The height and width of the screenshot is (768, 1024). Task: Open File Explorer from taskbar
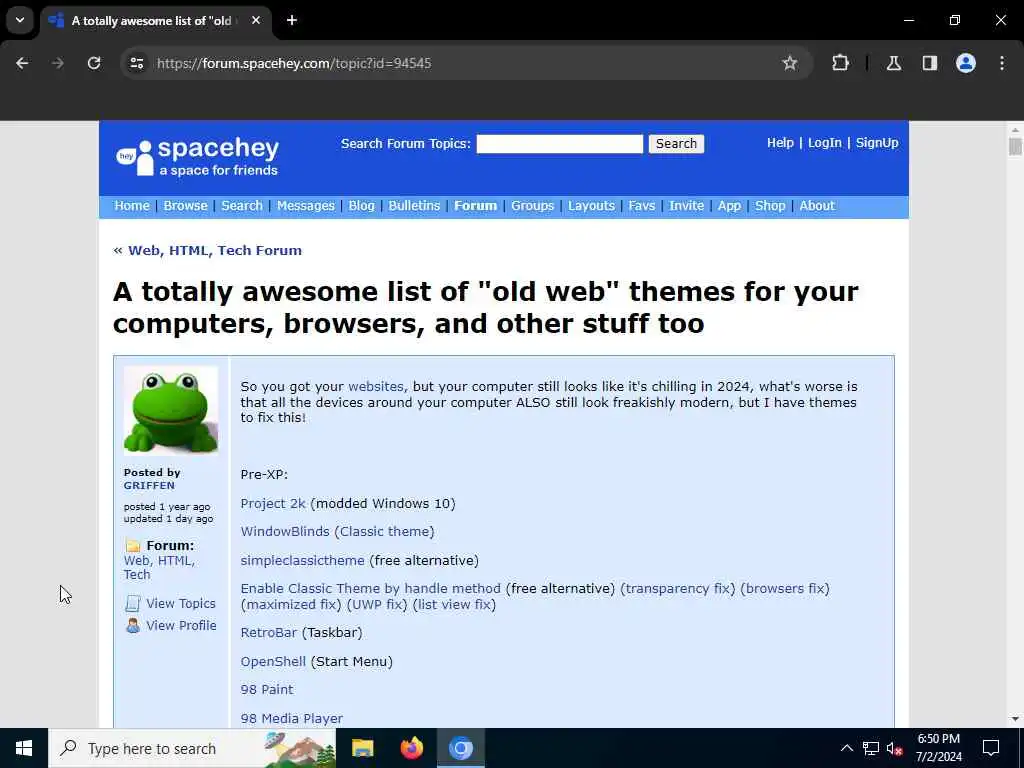[x=362, y=748]
